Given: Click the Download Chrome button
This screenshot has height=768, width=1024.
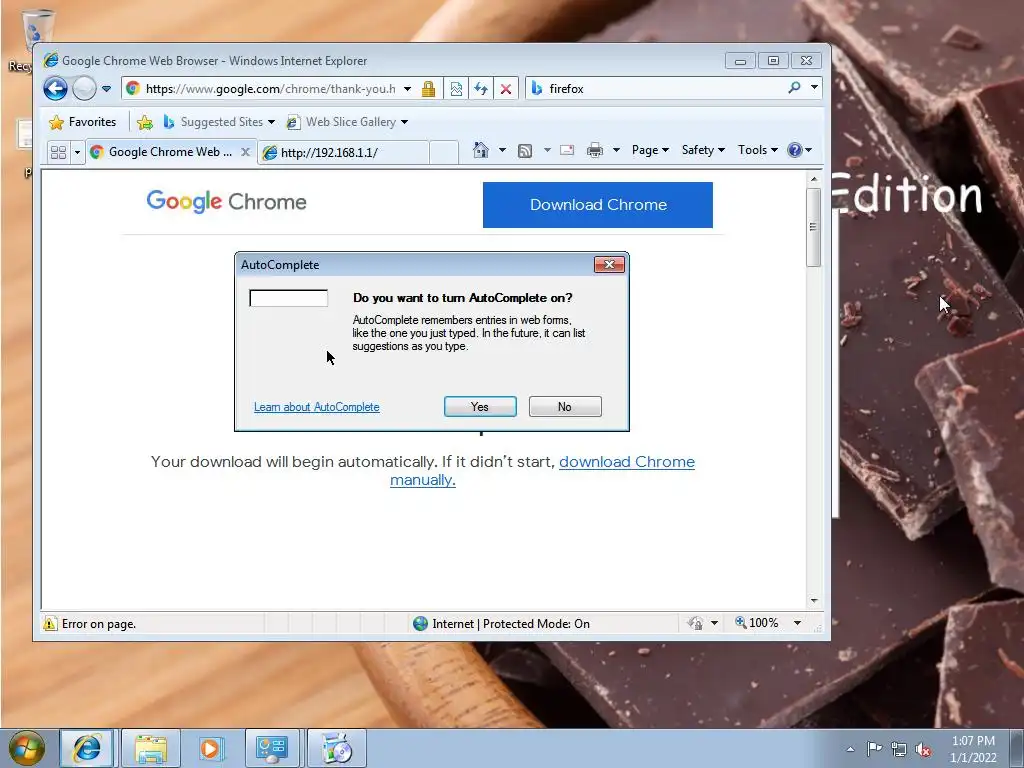Looking at the screenshot, I should coord(598,204).
